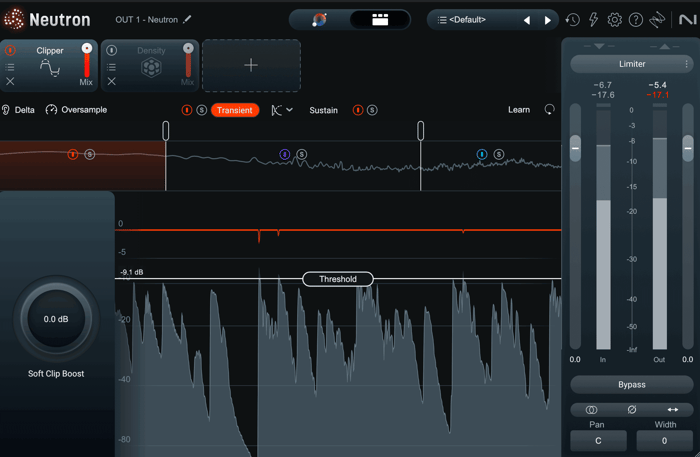Click the Native Instruments NI logo

click(688, 20)
